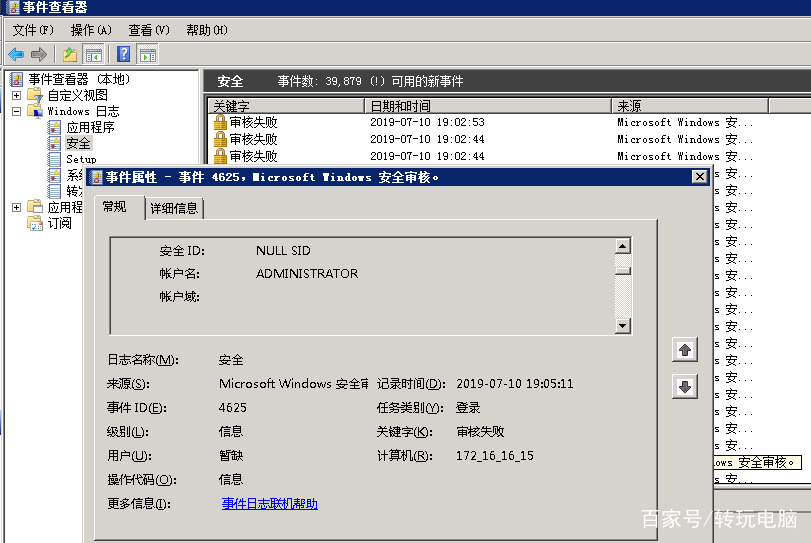The height and width of the screenshot is (543, 811).
Task: Select the Setup log tree item
Action: point(81,159)
